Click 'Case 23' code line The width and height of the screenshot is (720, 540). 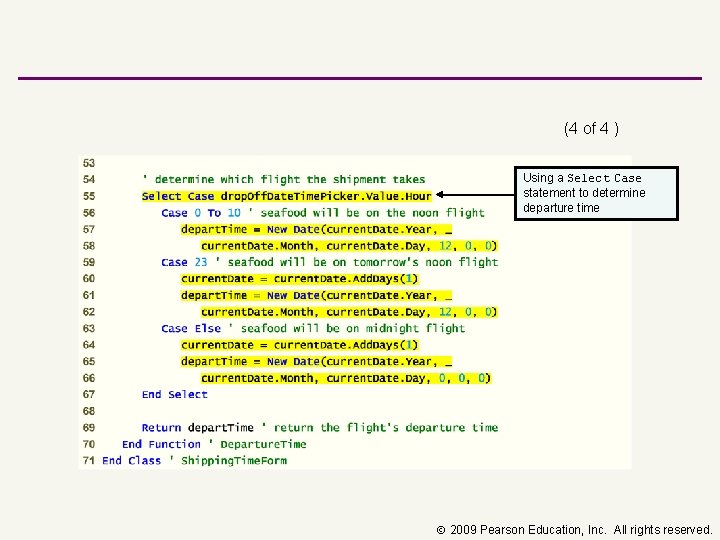(329, 262)
